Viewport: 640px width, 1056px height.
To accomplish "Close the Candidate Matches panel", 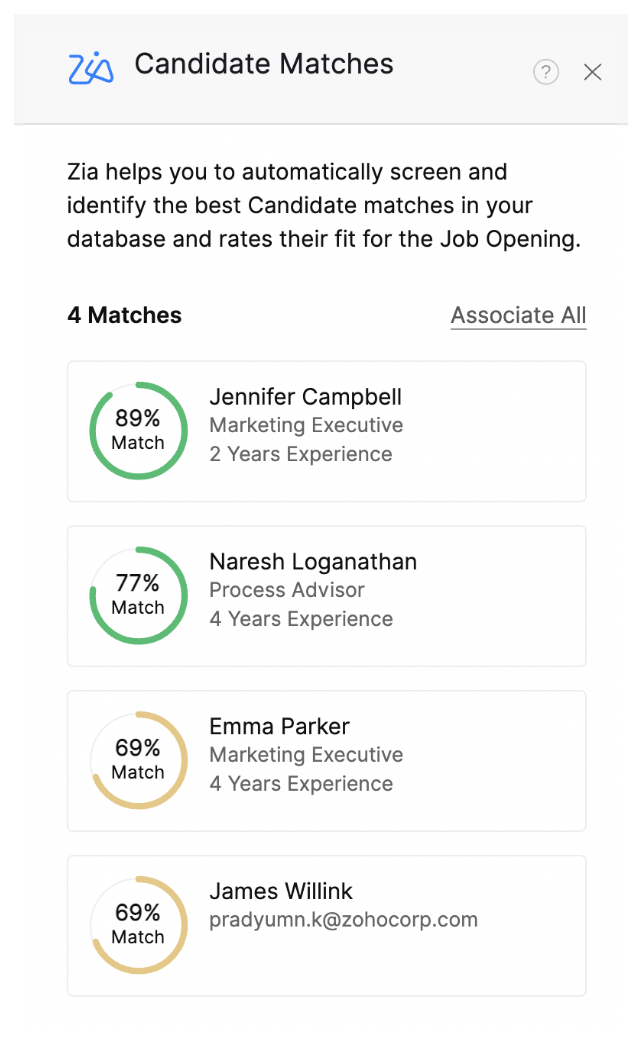I will (x=593, y=72).
